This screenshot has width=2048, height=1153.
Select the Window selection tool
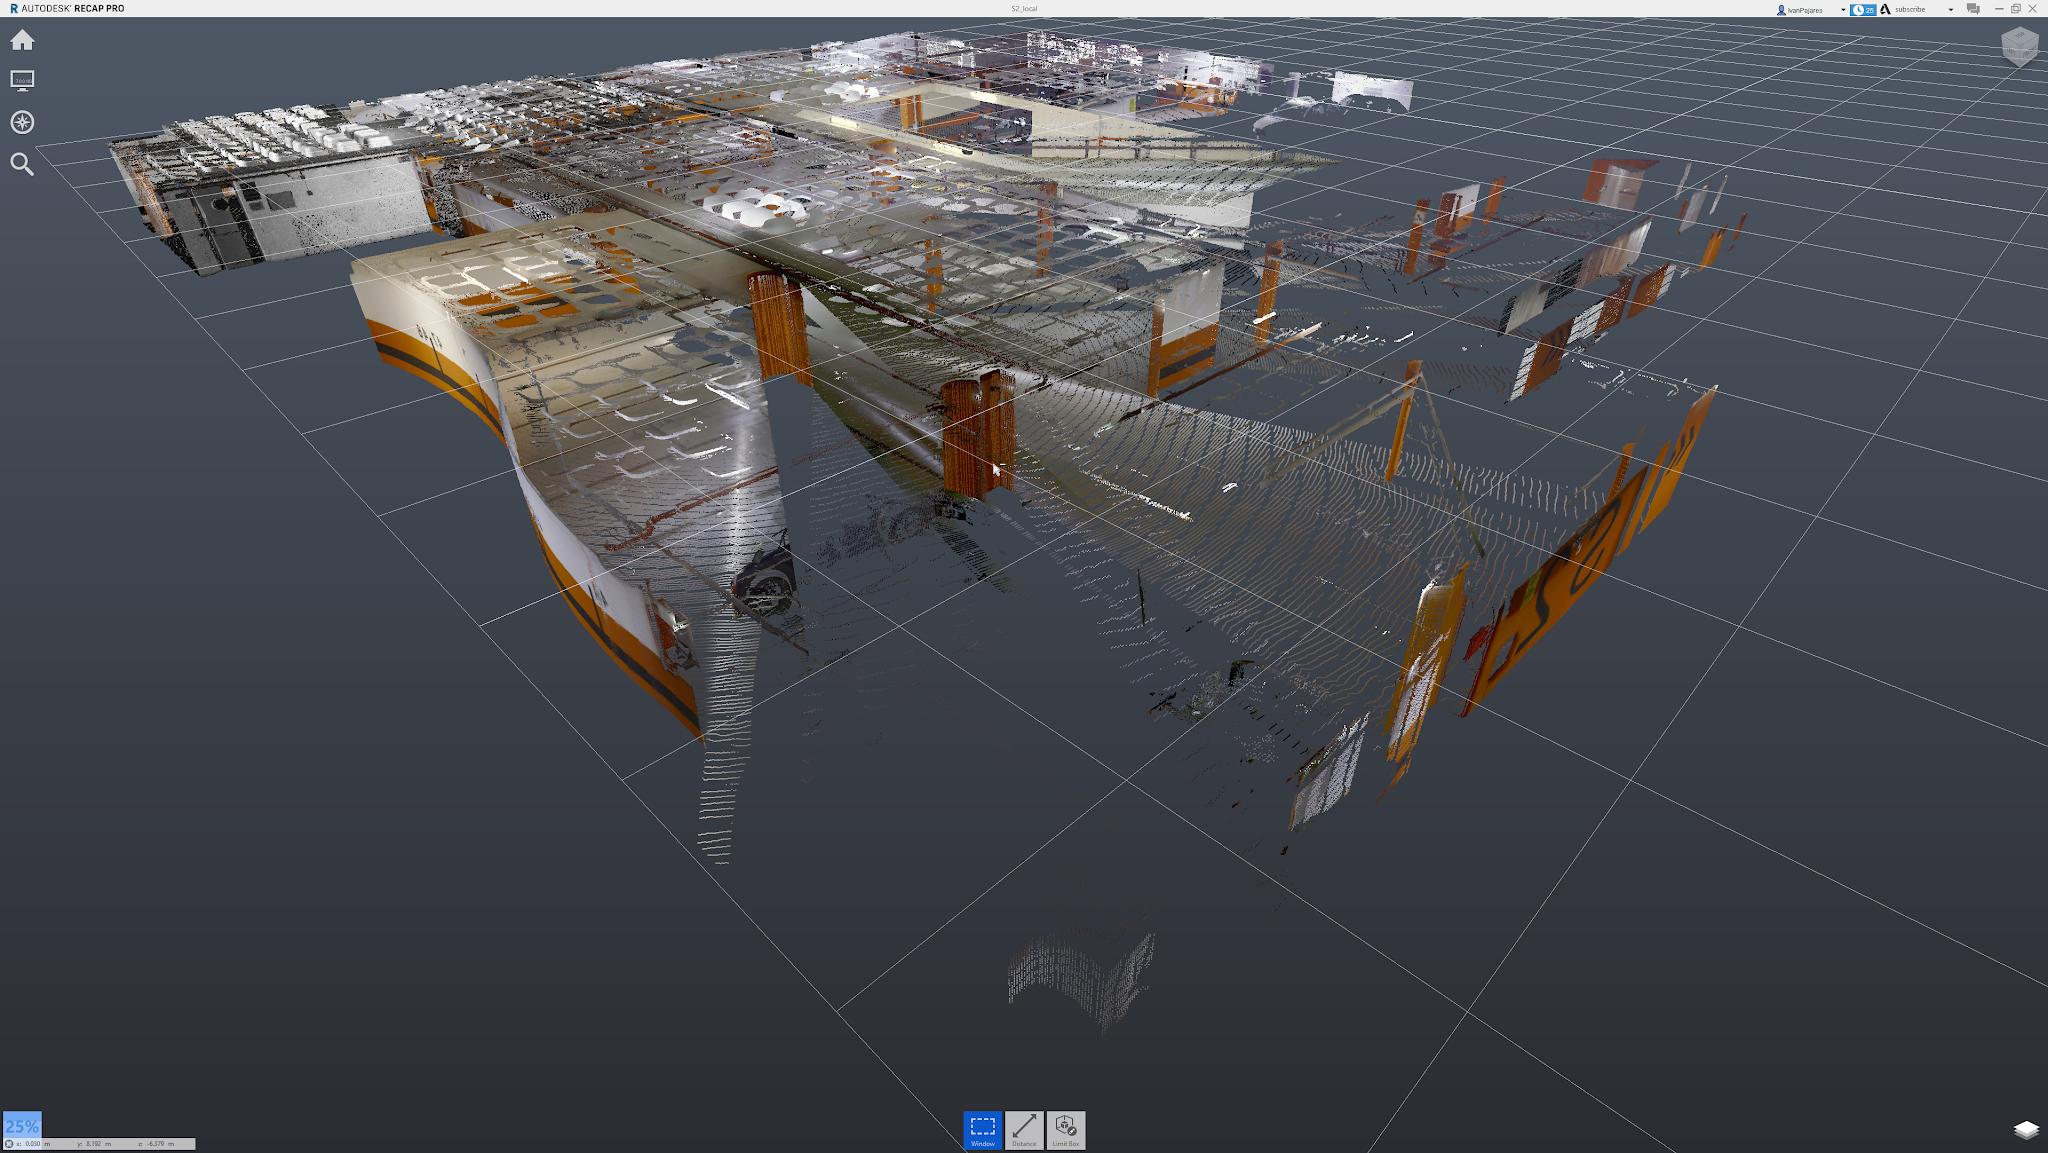pyautogui.click(x=983, y=1130)
